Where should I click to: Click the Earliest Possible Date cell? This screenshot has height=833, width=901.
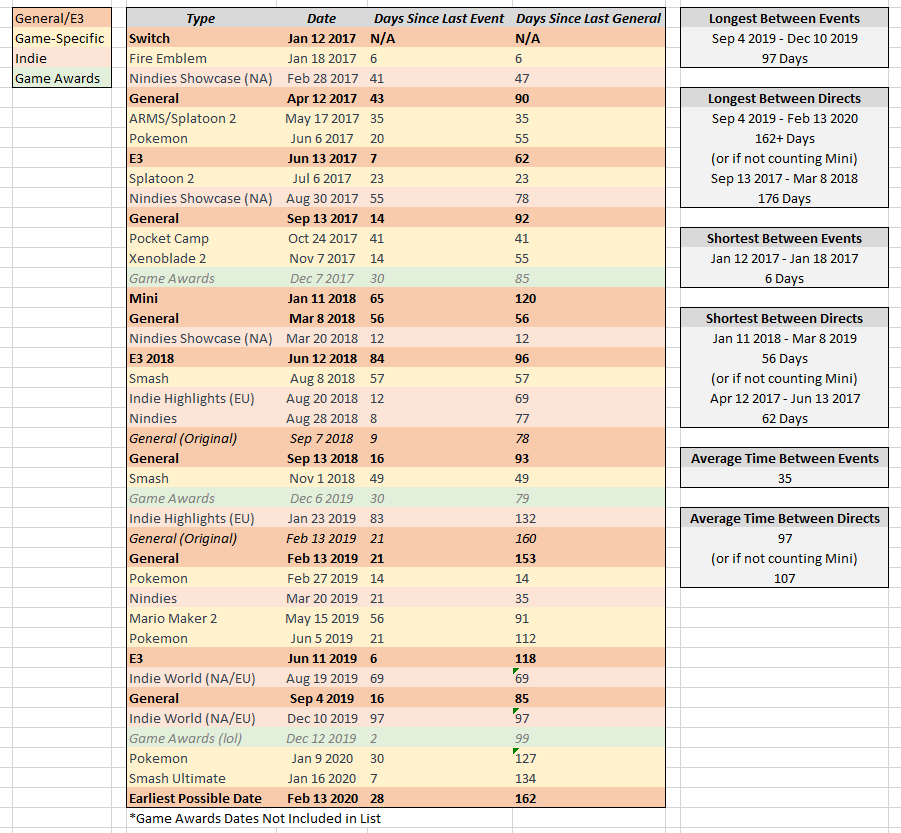click(195, 798)
